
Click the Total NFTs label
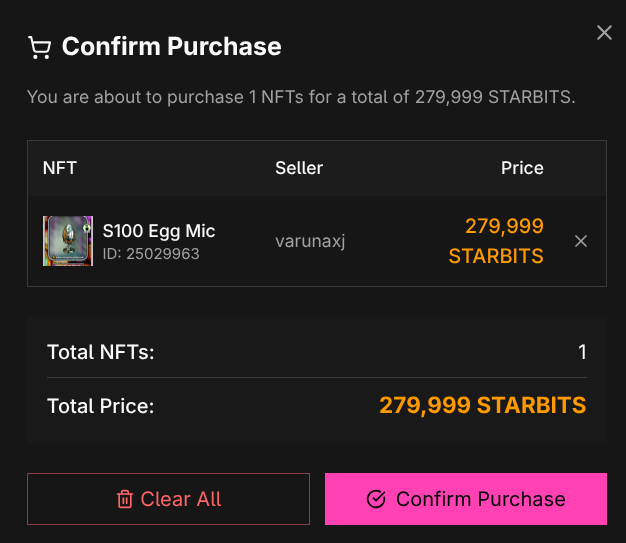point(101,352)
